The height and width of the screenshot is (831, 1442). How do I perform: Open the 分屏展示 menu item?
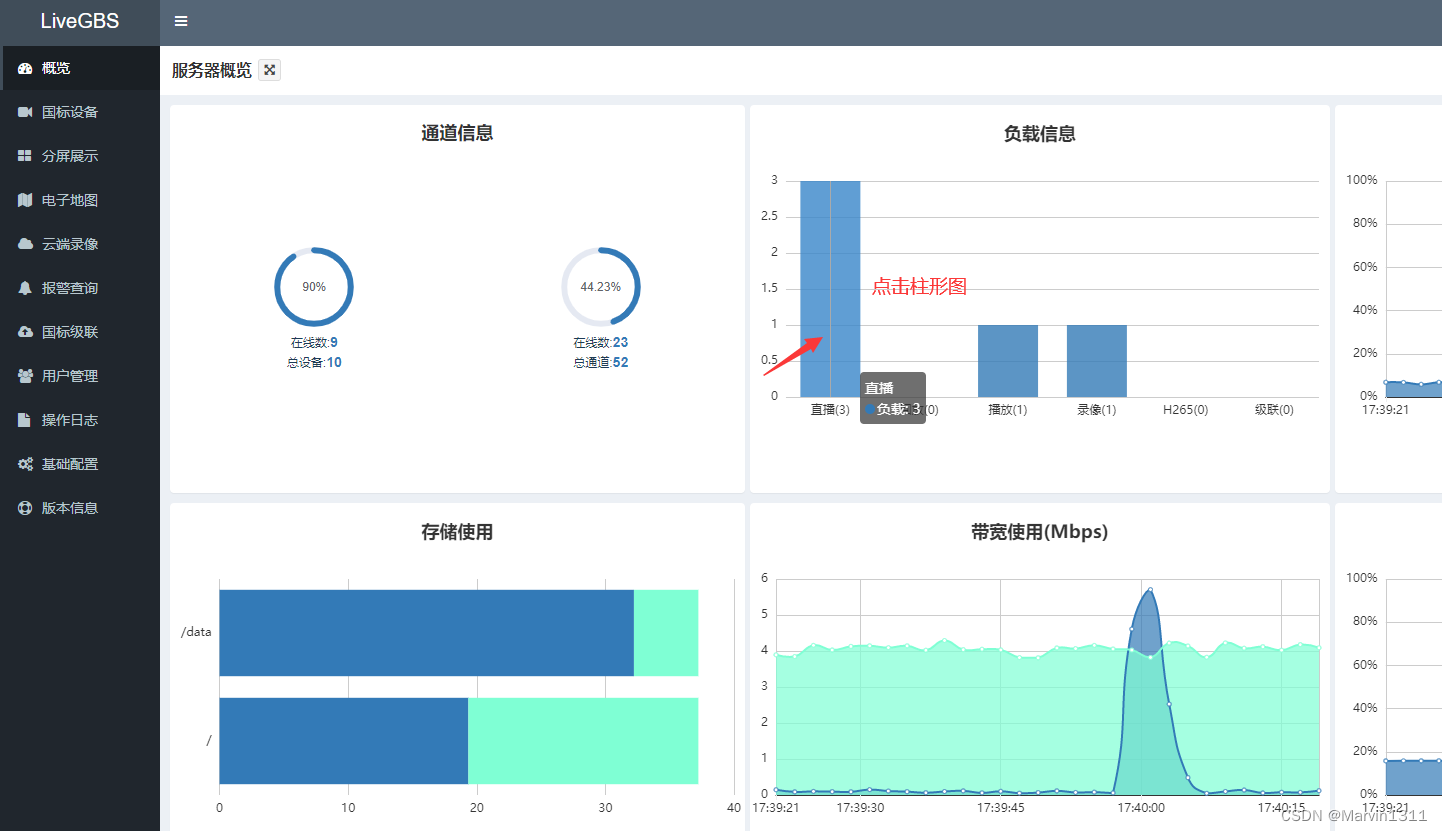80,156
